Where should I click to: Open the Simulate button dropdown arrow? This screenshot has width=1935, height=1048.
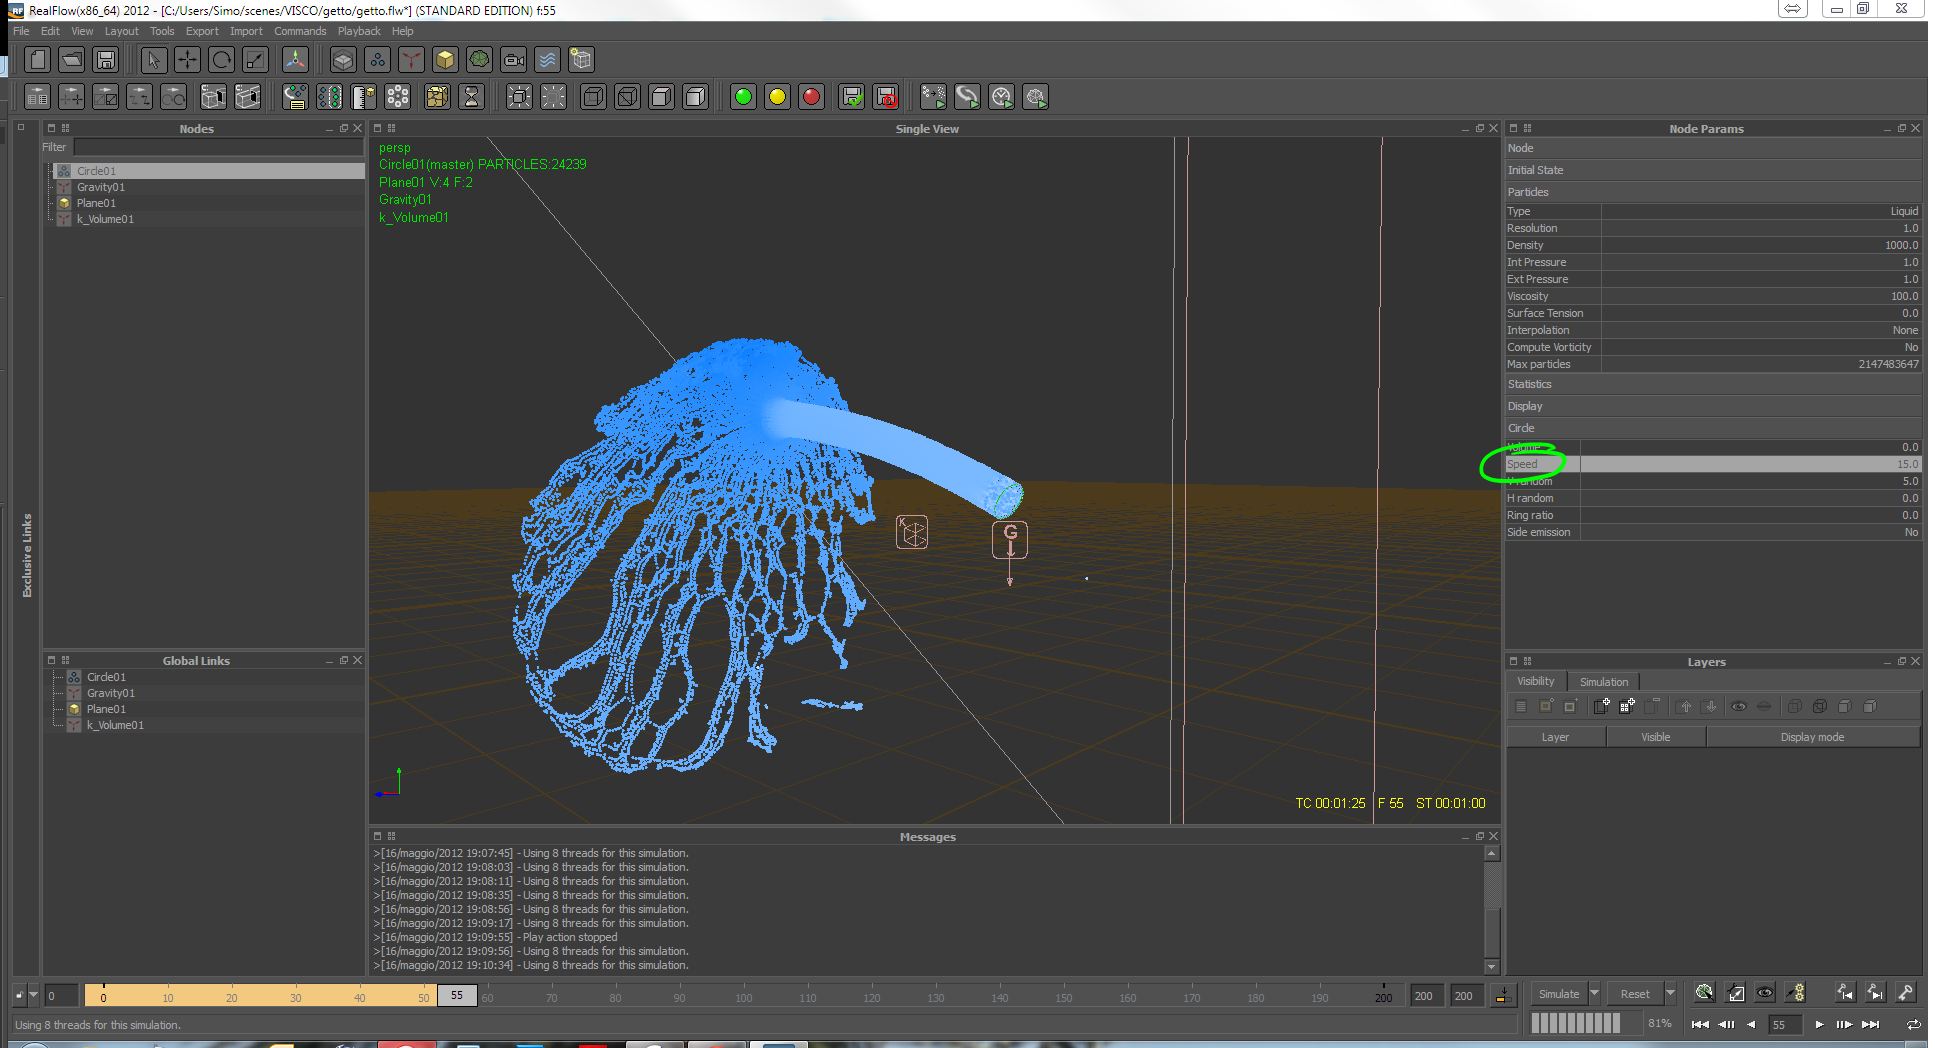1595,993
